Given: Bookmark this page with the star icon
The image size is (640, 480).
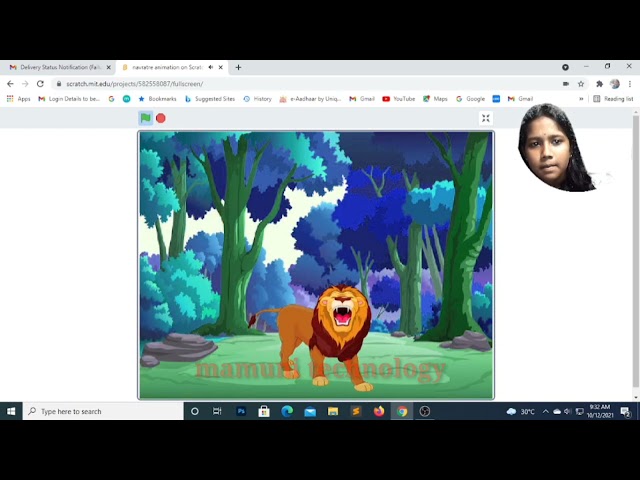Looking at the screenshot, I should click(581, 84).
